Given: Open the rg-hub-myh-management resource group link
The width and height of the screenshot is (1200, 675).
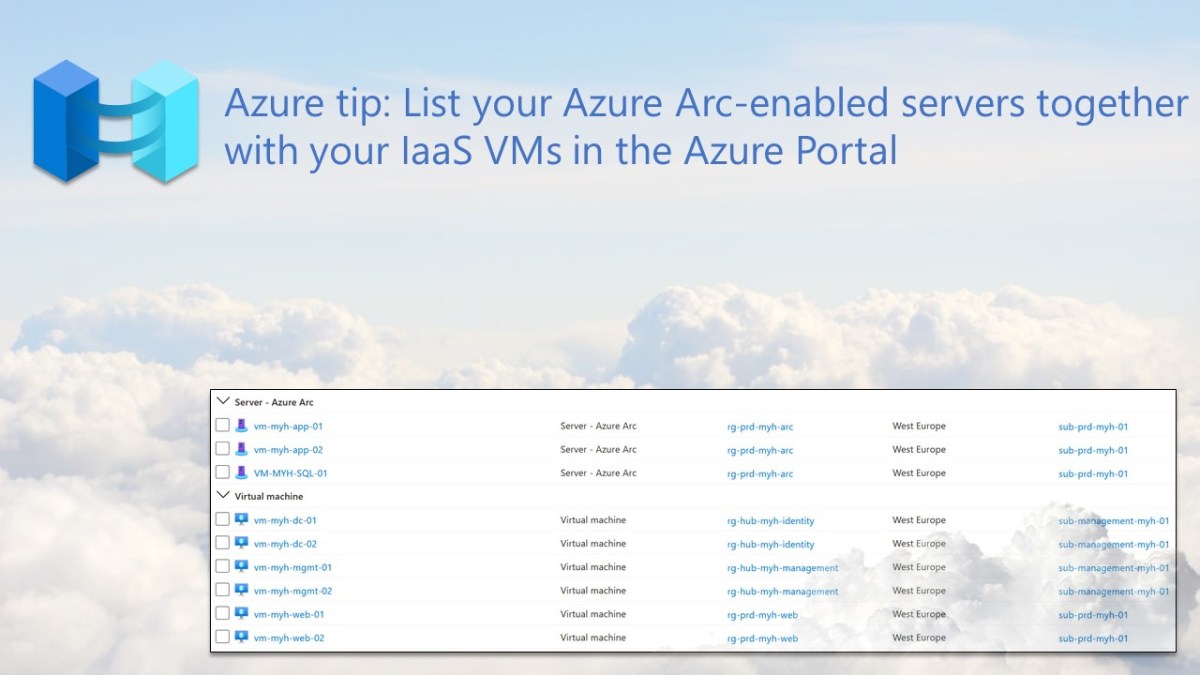Looking at the screenshot, I should [781, 567].
